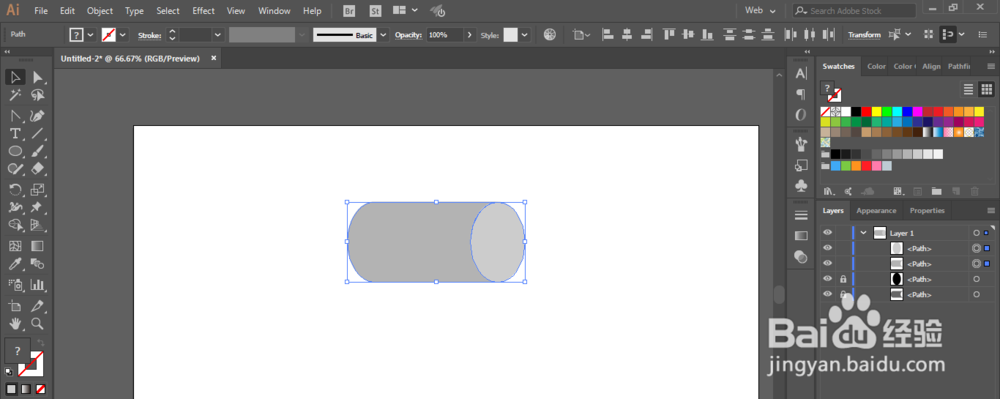Select the Mesh tool
This screenshot has width=1000, height=399.
point(15,246)
